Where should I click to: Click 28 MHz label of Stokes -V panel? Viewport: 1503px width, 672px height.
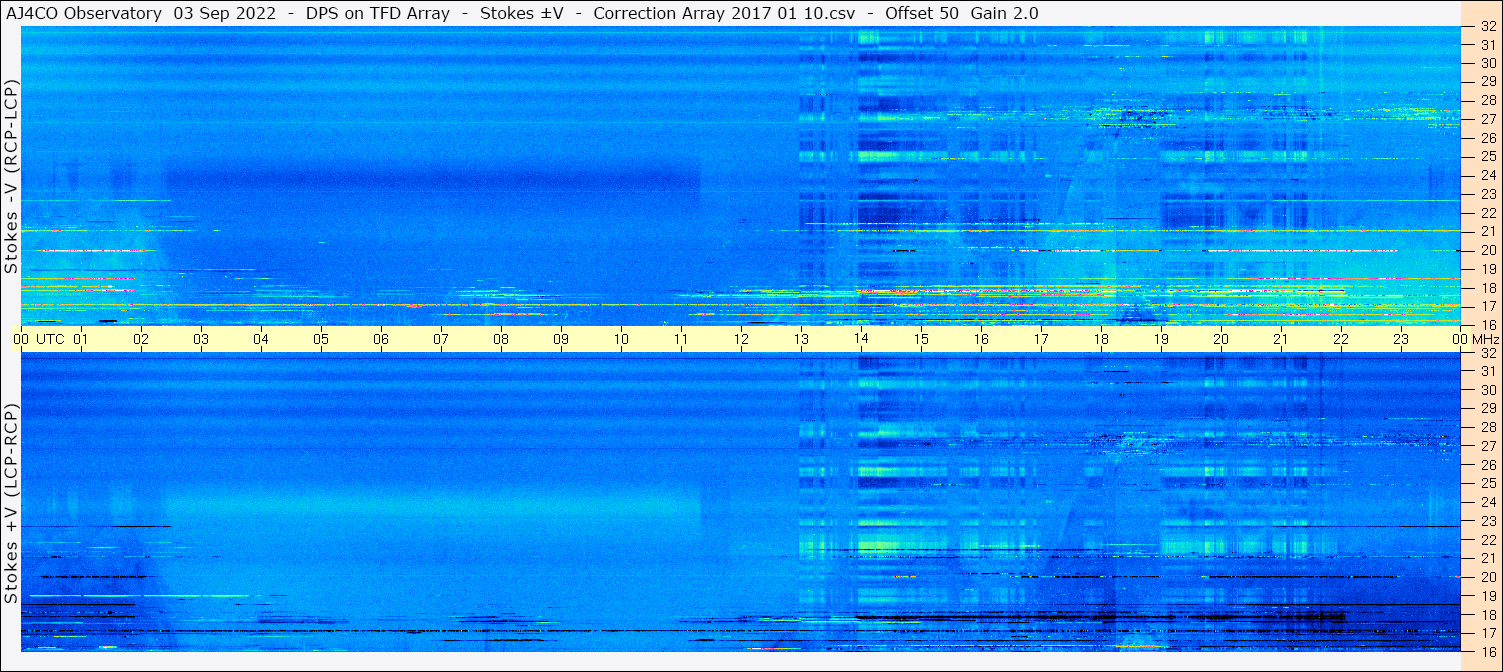click(x=1487, y=100)
